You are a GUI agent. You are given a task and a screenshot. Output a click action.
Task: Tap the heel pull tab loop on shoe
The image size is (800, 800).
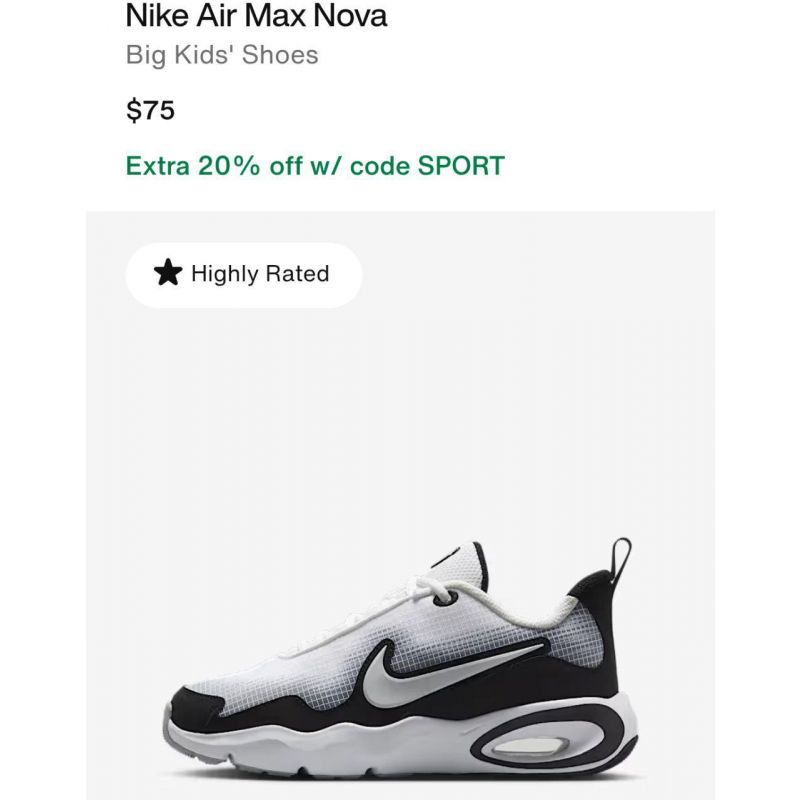point(620,560)
